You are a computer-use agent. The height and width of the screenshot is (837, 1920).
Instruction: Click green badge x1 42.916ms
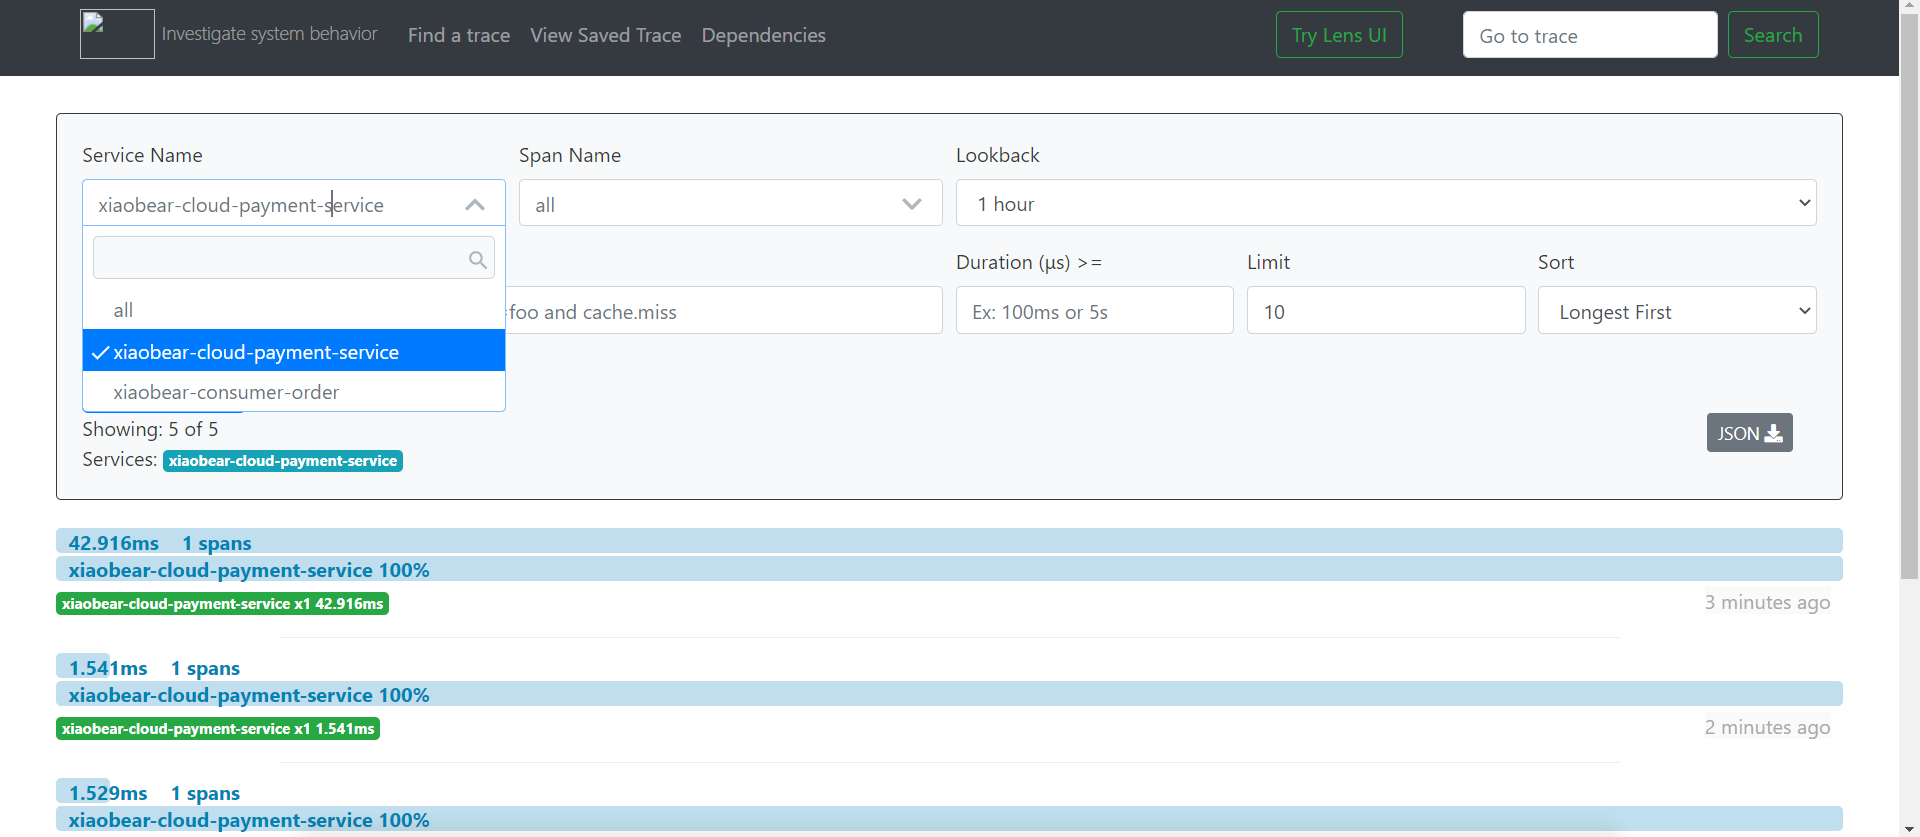tap(222, 604)
